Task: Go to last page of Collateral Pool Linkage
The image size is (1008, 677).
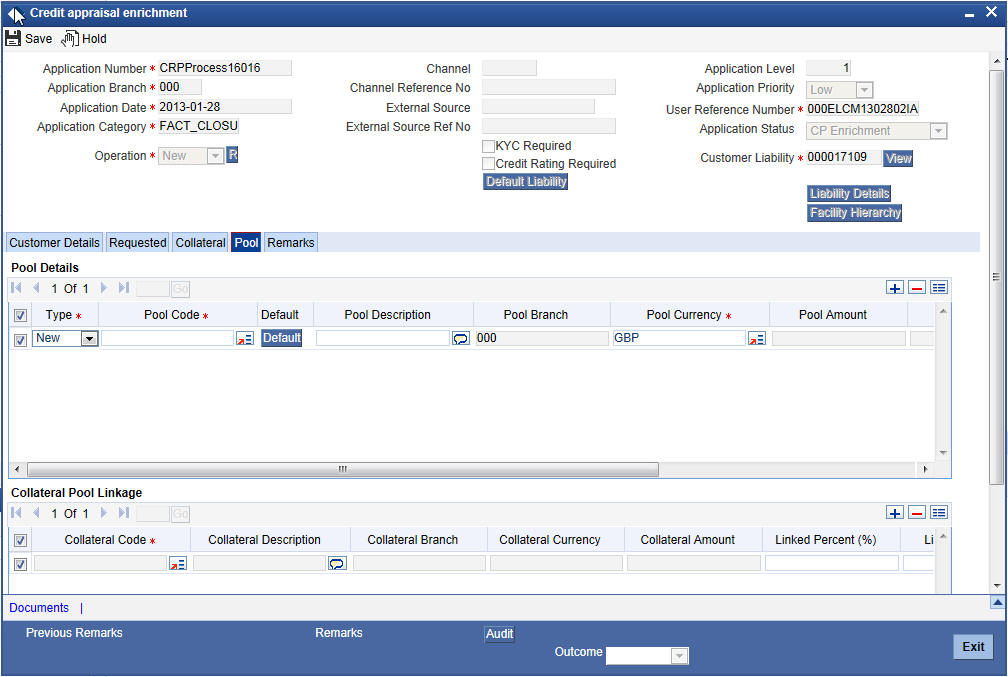Action: pyautogui.click(x=124, y=513)
